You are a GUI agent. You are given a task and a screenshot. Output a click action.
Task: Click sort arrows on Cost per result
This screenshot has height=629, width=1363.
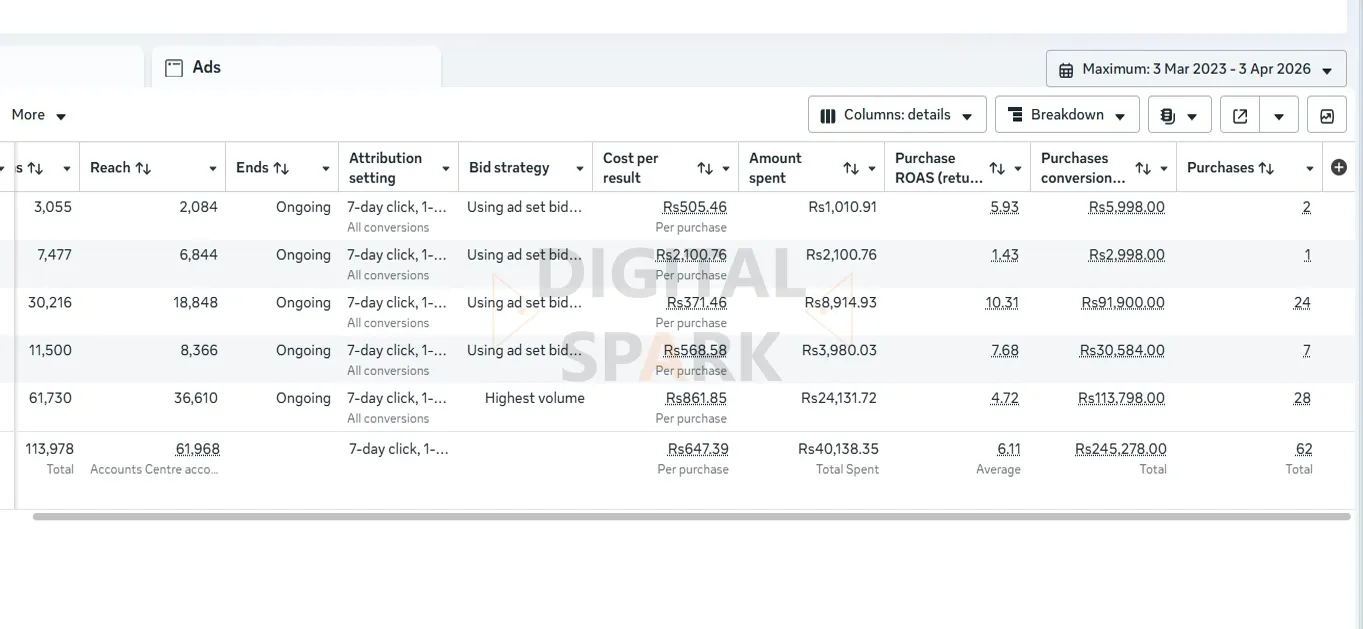[705, 168]
